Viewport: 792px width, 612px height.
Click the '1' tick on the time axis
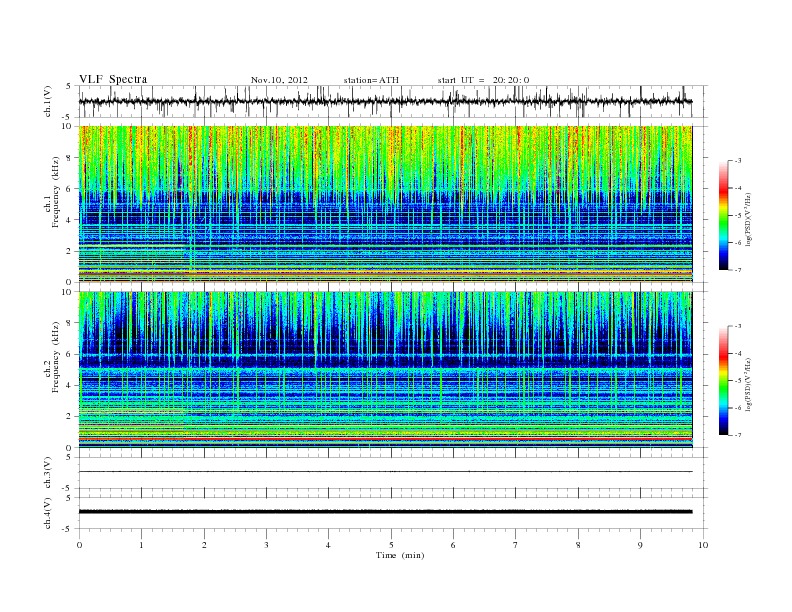coord(141,545)
